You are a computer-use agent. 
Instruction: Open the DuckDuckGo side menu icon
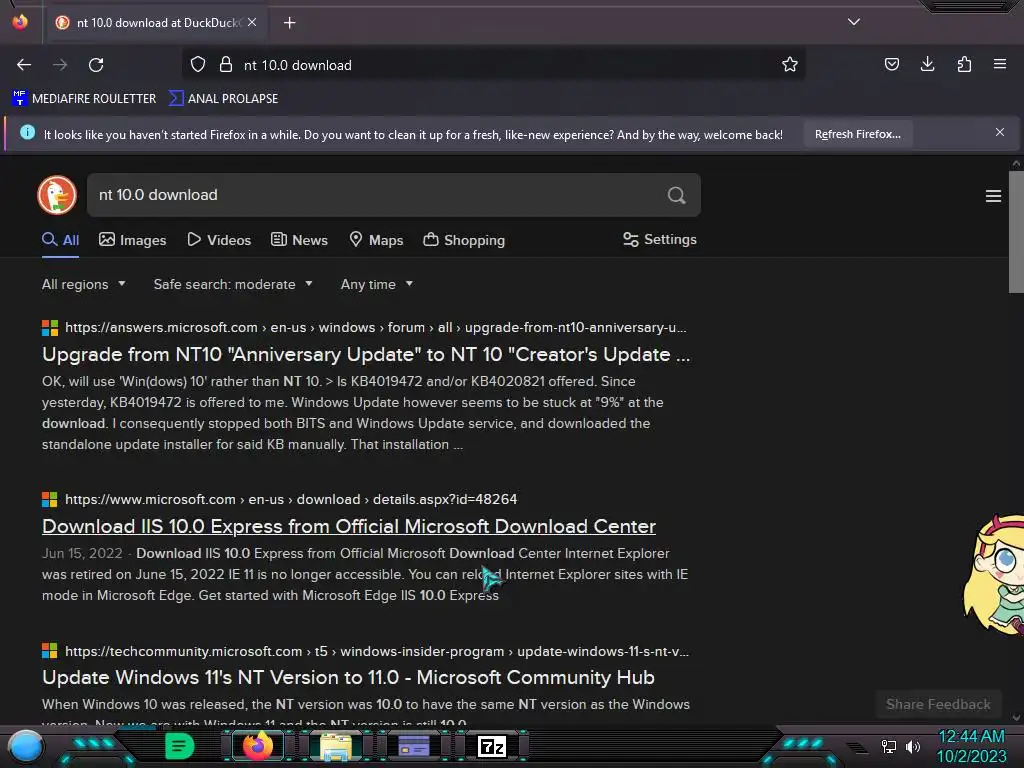click(993, 196)
